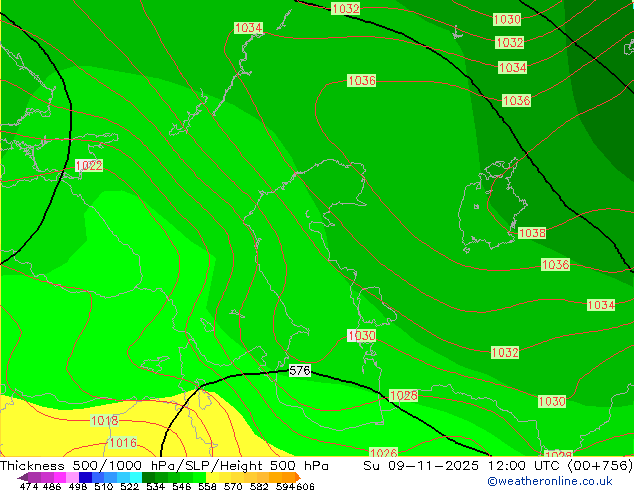The width and height of the screenshot is (634, 490).
Task: Select the 1016 isobar label
Action: [123, 442]
